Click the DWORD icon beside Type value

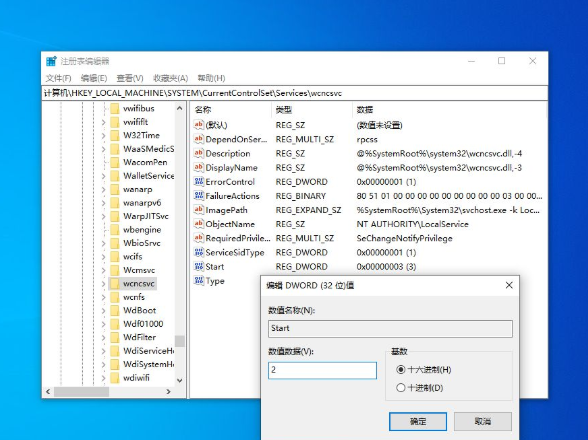199,281
